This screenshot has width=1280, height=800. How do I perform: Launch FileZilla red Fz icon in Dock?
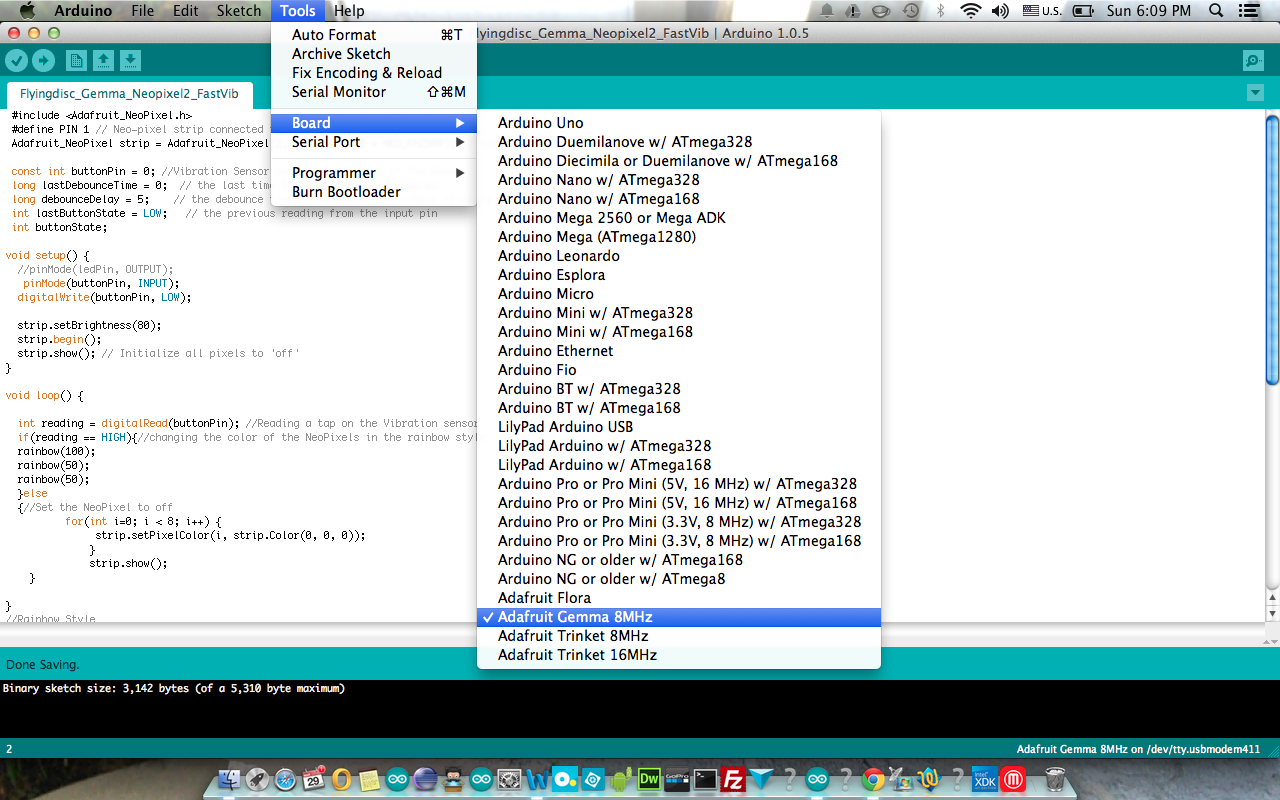[x=734, y=779]
